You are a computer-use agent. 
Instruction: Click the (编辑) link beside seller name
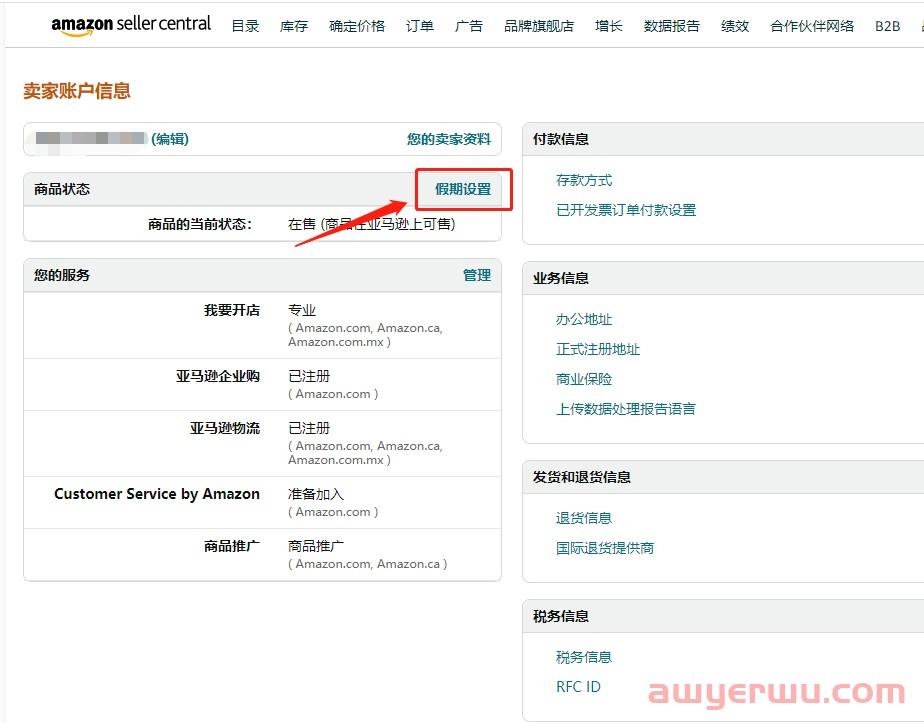[170, 139]
